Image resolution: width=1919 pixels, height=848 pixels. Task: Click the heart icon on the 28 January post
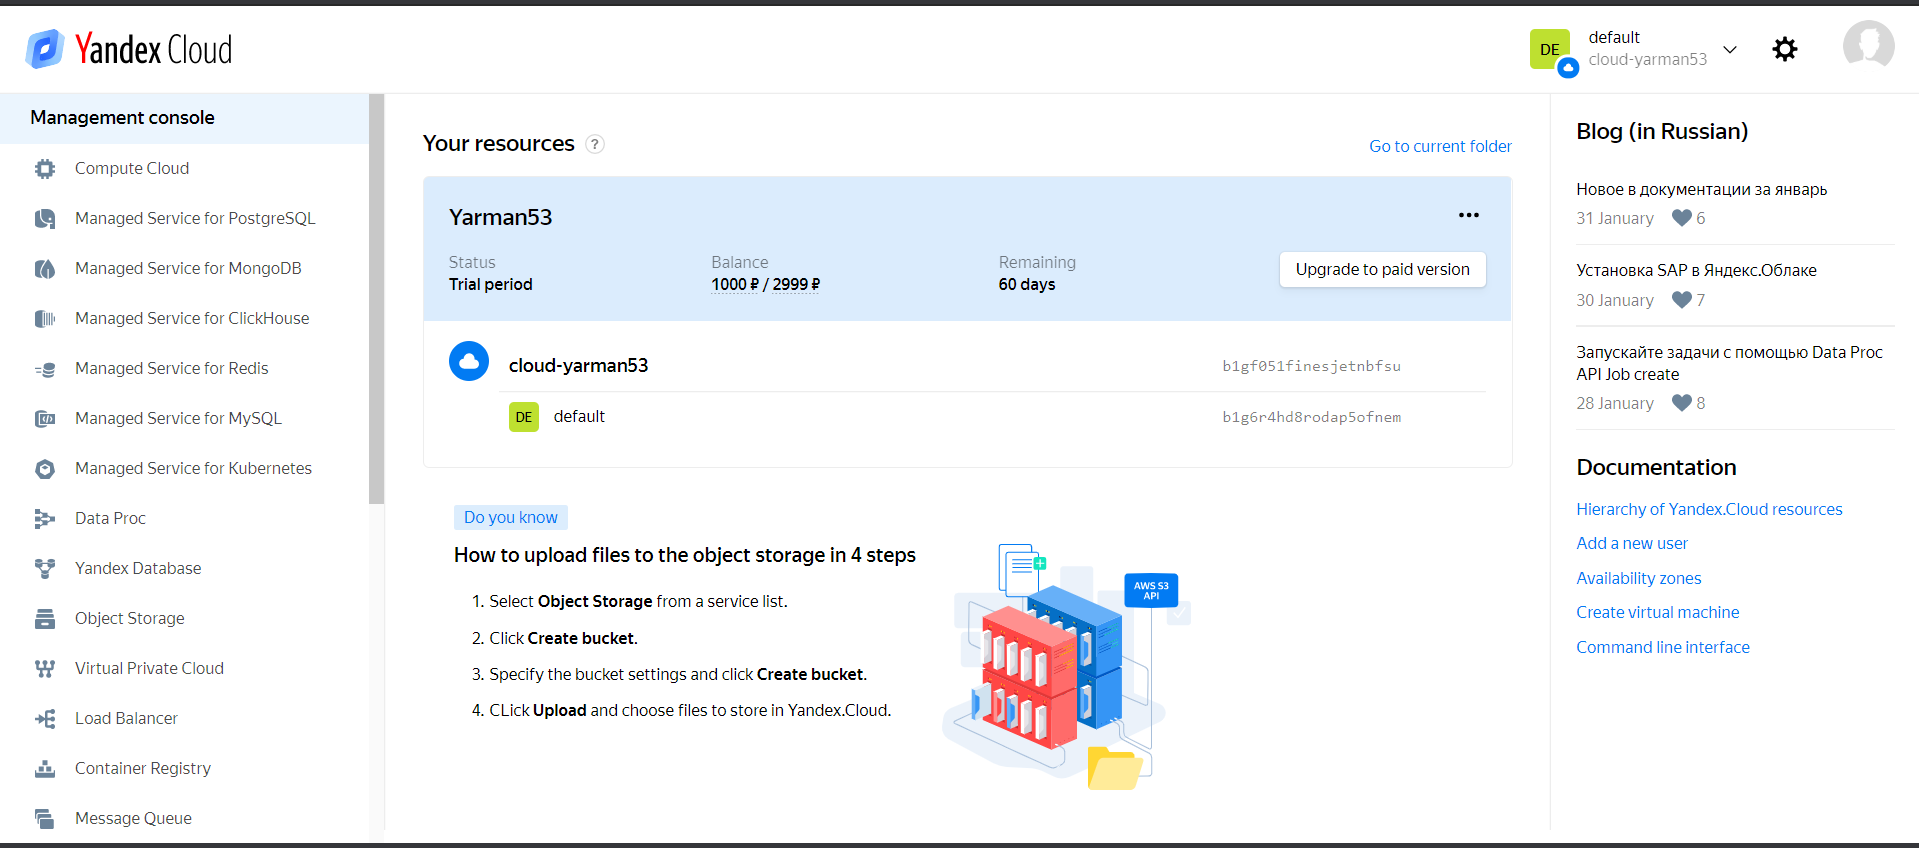pos(1682,403)
